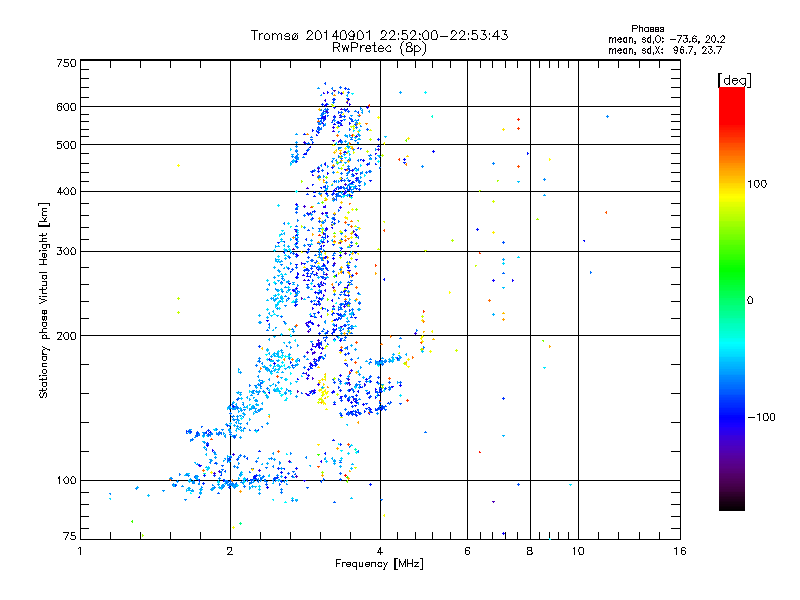This screenshot has height=600, width=800.
Task: Click the x-axis tick label '4'
Action: (x=380, y=551)
